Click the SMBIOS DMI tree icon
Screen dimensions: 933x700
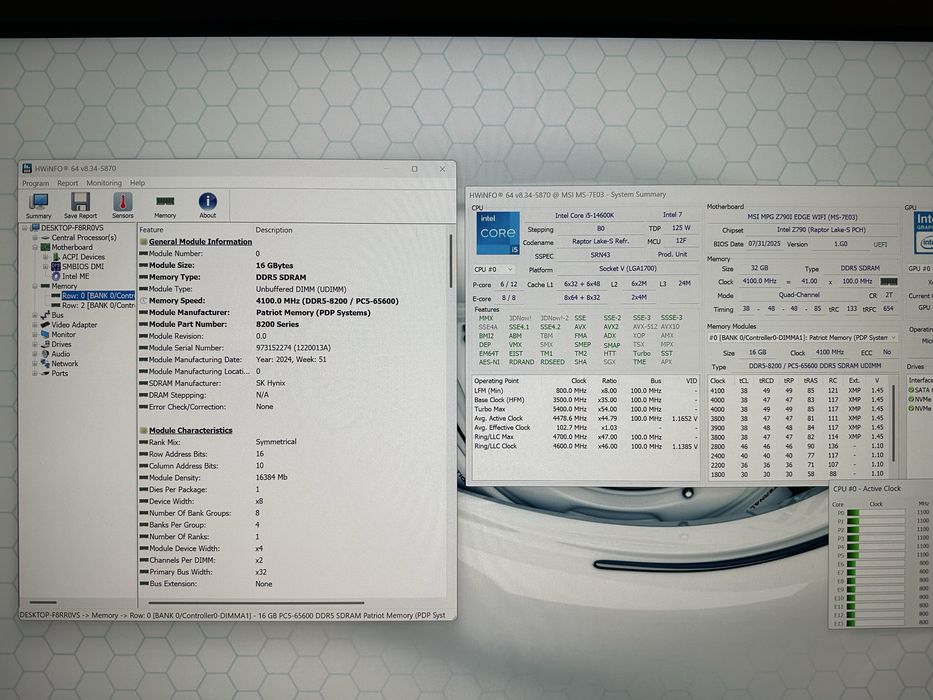point(56,267)
